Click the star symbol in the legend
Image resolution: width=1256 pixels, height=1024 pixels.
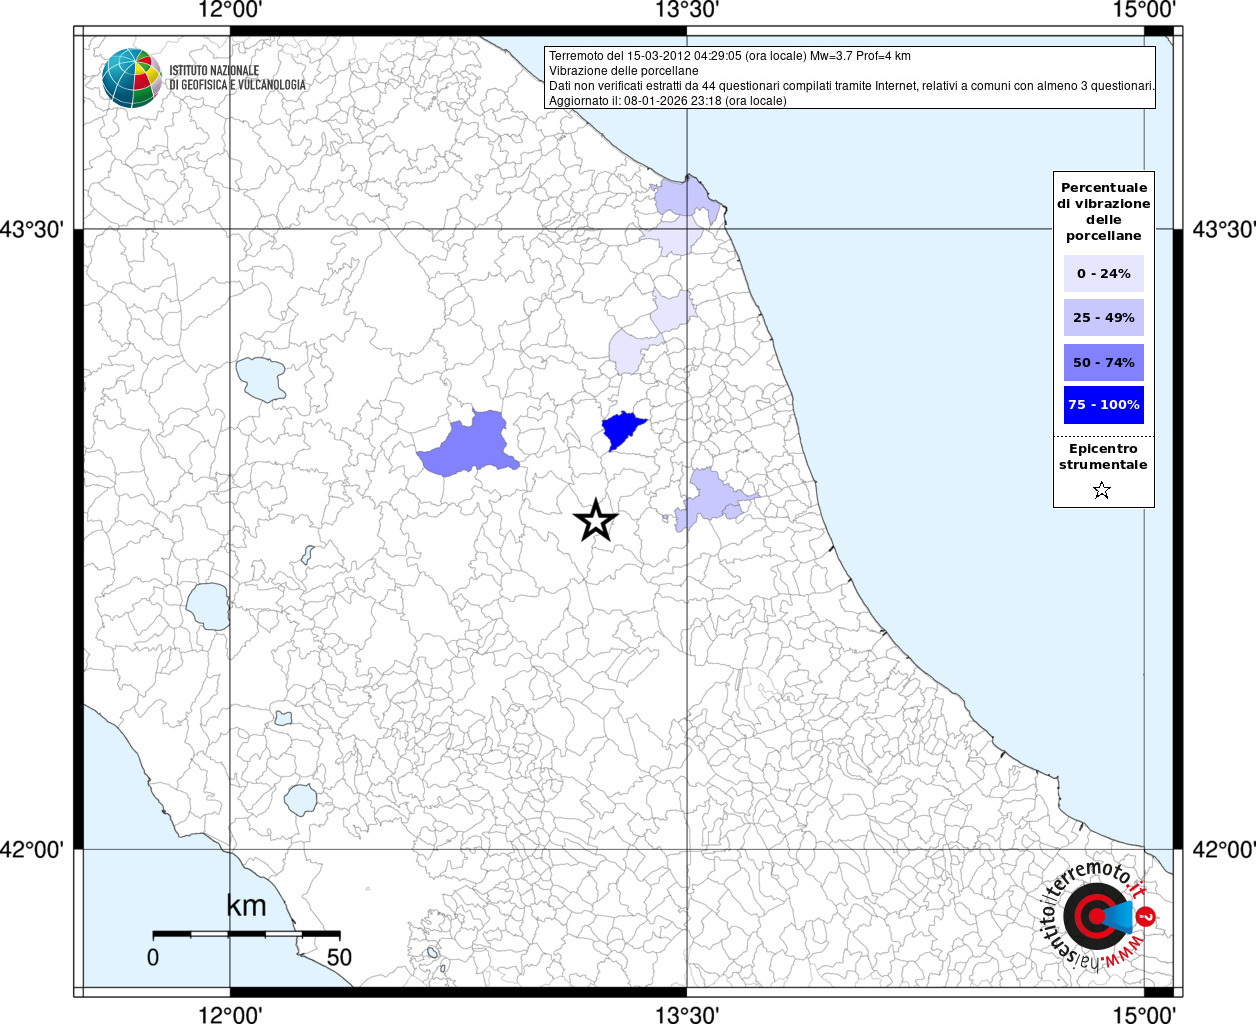click(x=1102, y=490)
